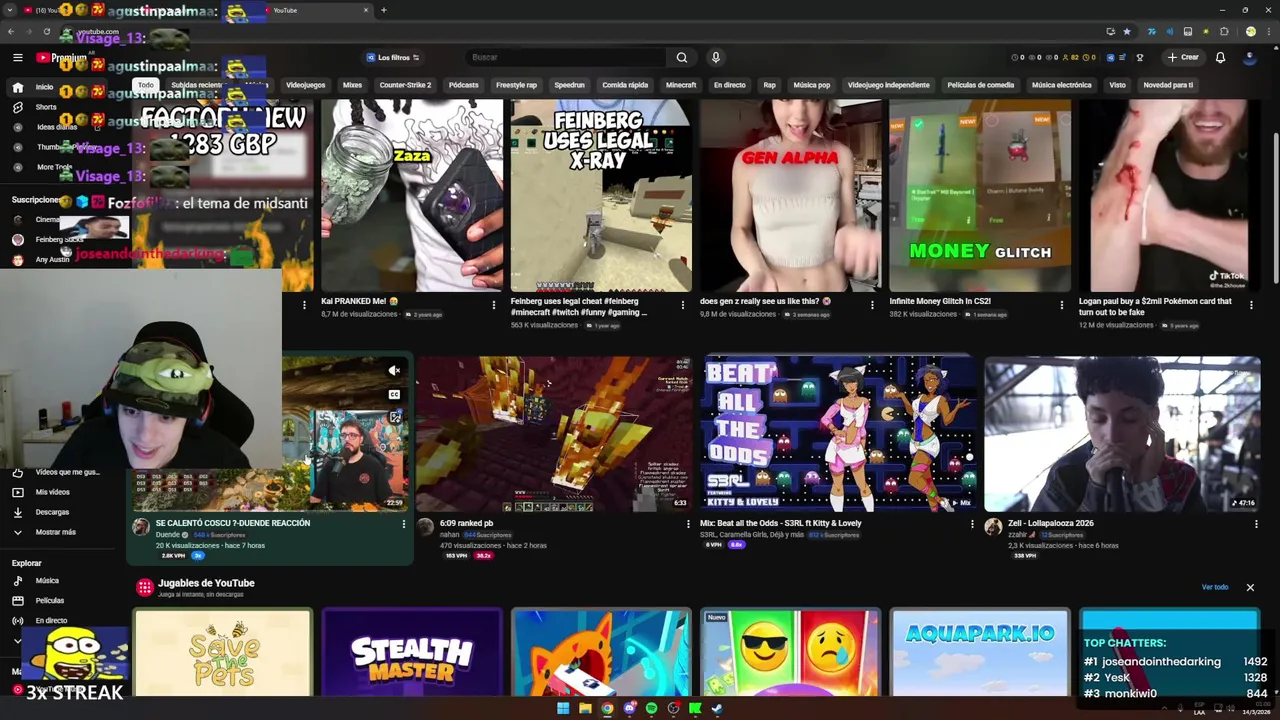Select the Counter-Strike 2 filter chip

click(405, 85)
